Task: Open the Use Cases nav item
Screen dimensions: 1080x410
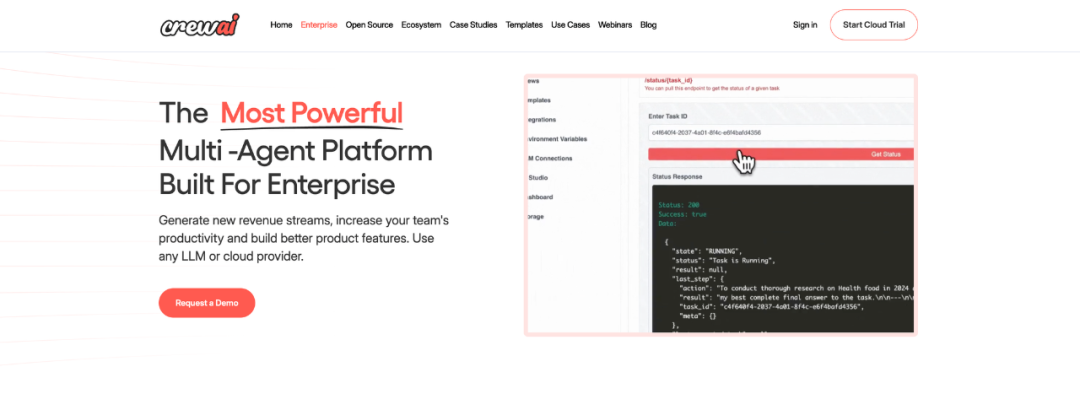Action: point(570,25)
